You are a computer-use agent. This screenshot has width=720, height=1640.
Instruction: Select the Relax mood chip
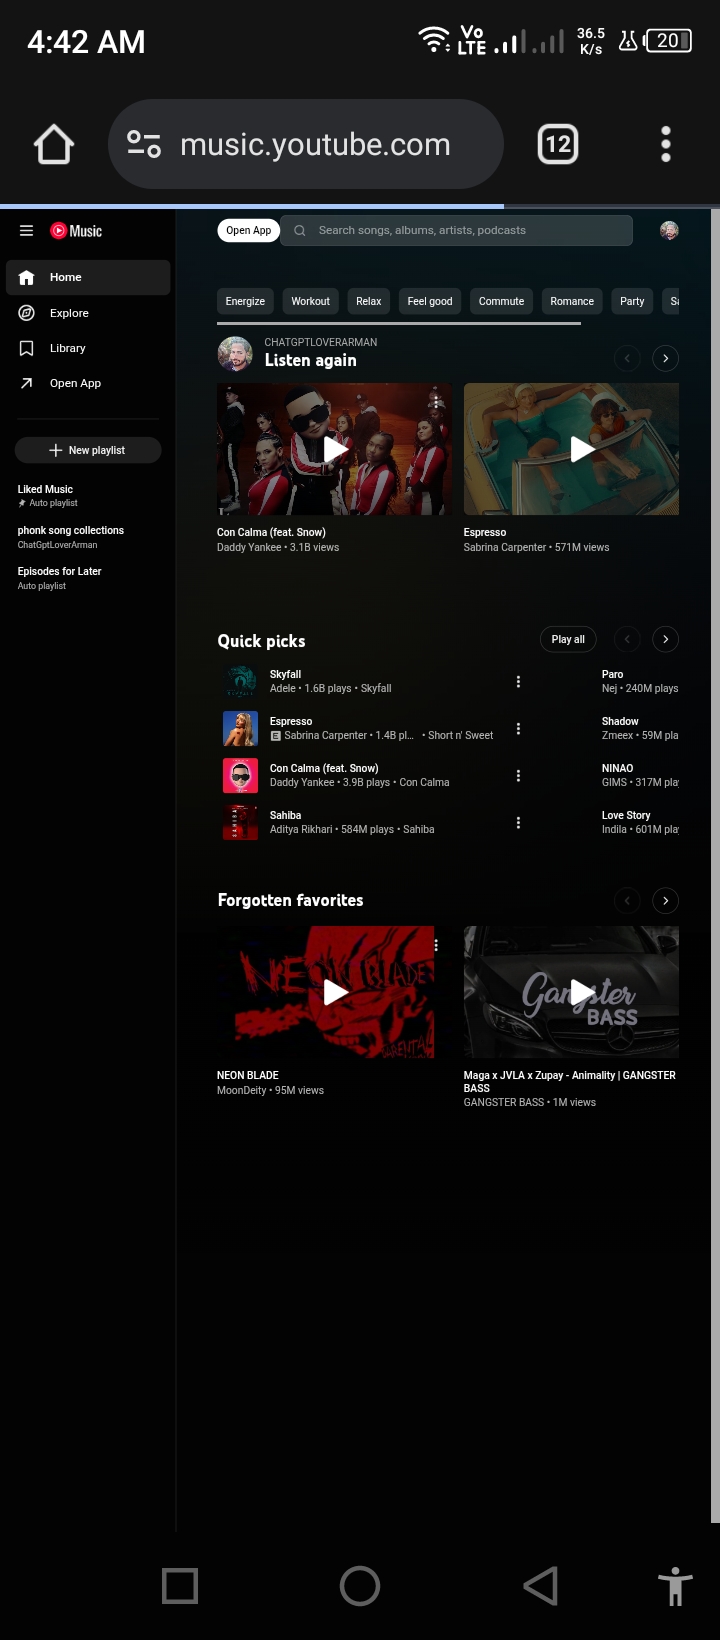(x=369, y=301)
